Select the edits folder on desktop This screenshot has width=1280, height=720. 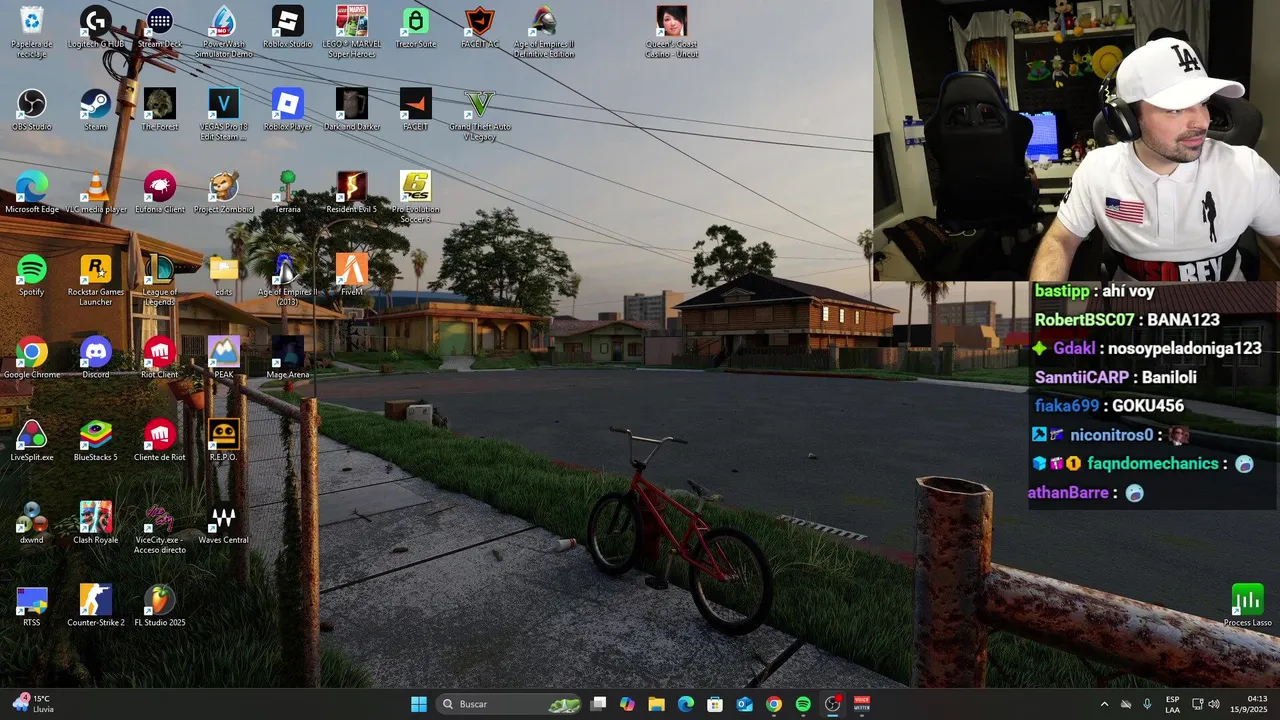click(x=224, y=275)
